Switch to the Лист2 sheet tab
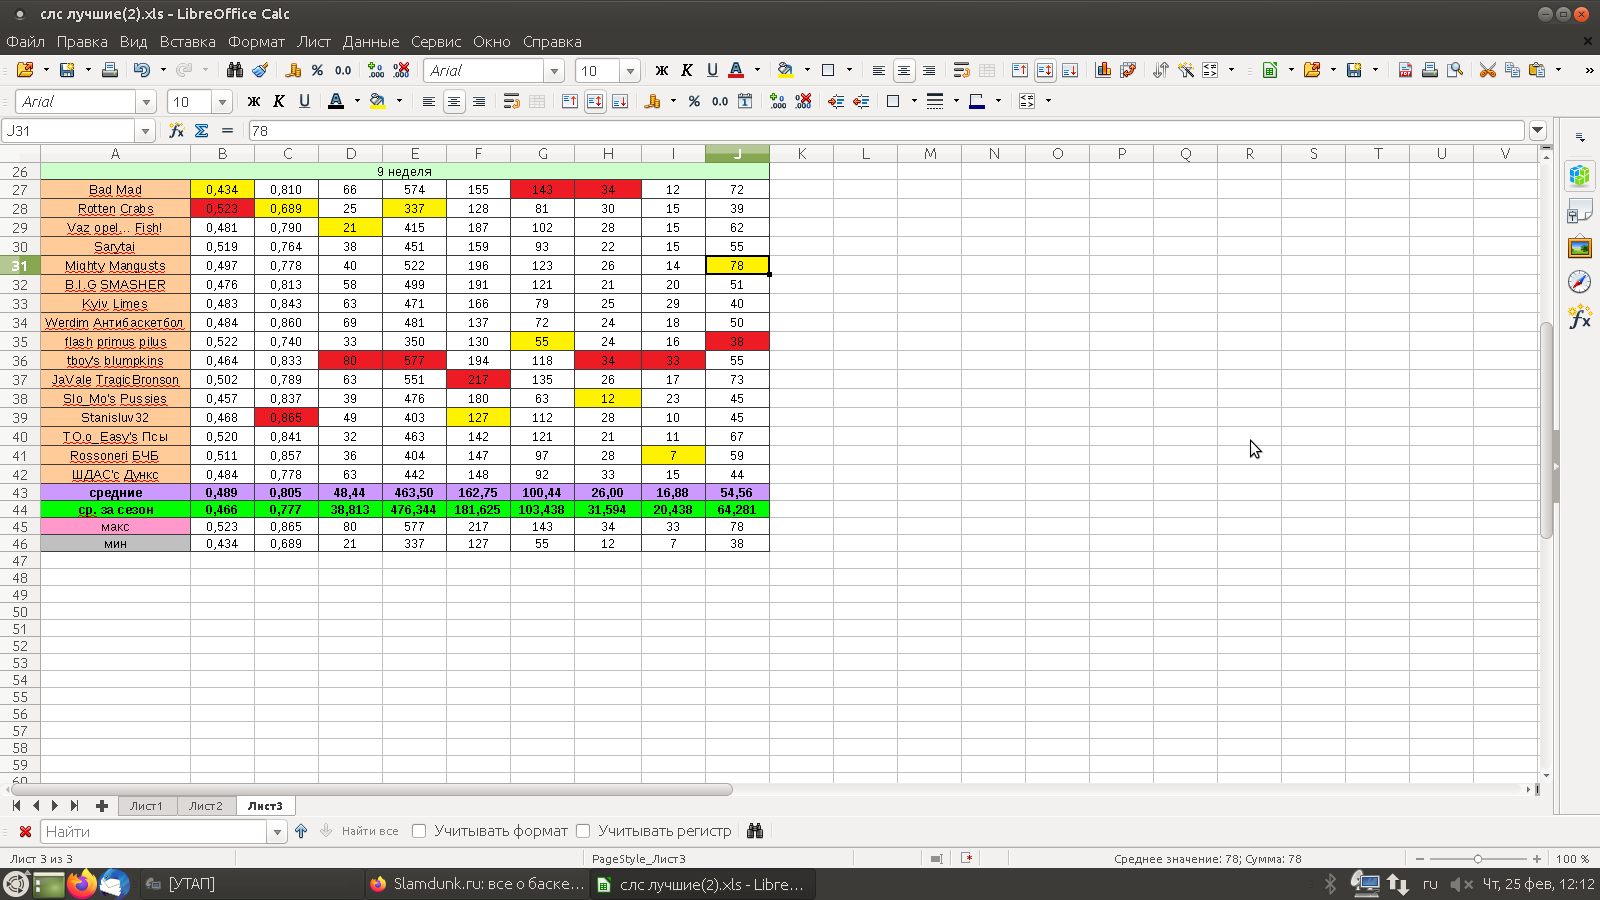Viewport: 1600px width, 900px height. pos(206,806)
